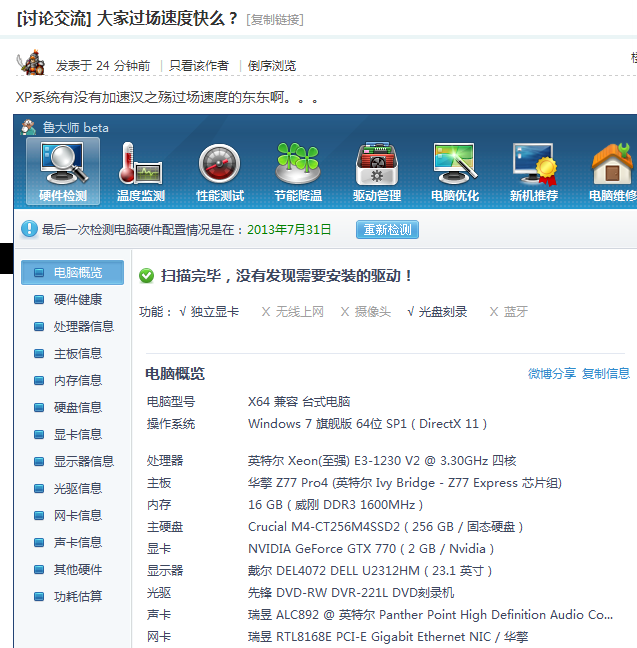Viewport: 637px width, 648px height.
Task: Open 功耗估算 in the sidebar
Action: pyautogui.click(x=77, y=596)
